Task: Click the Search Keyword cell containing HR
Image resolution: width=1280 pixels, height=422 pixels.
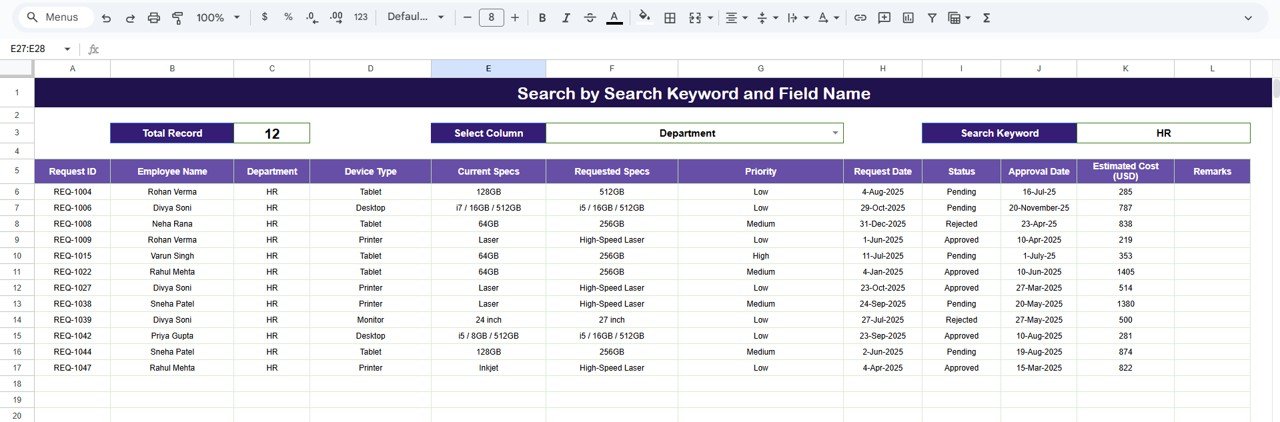Action: (1163, 133)
